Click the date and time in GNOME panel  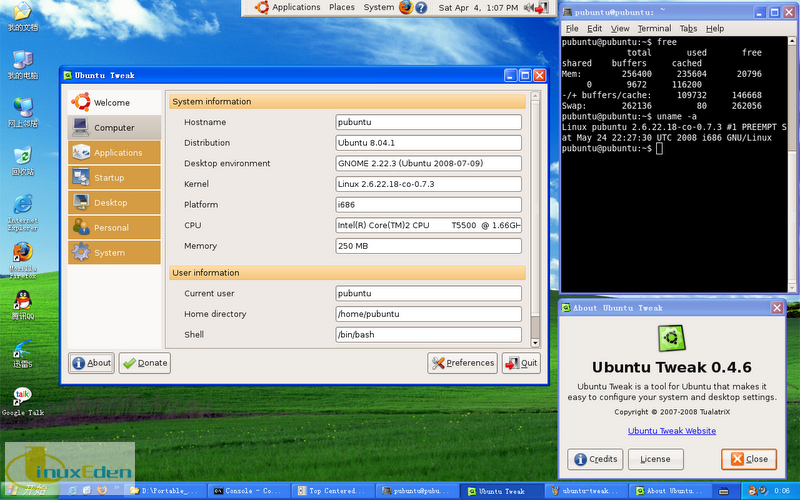(478, 8)
